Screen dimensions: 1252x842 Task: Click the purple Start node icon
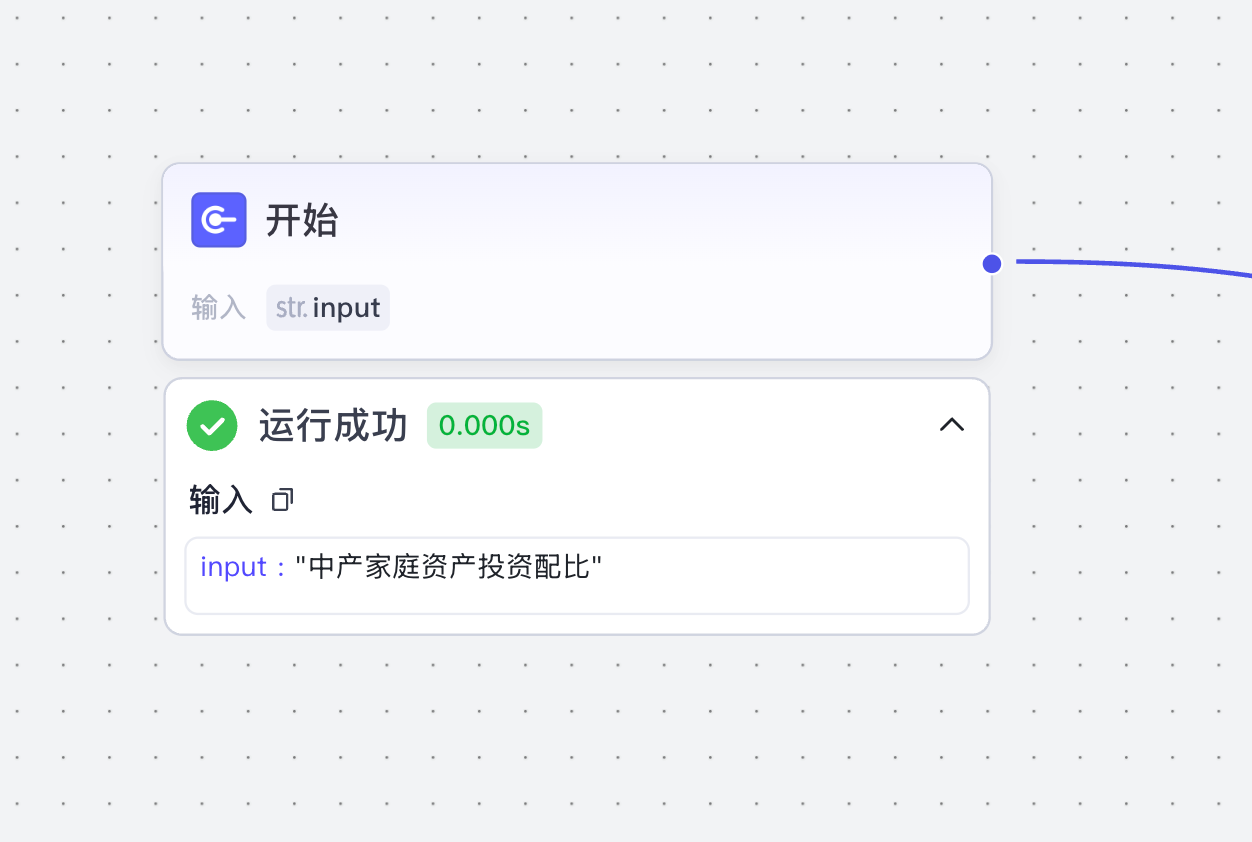pyautogui.click(x=219, y=220)
